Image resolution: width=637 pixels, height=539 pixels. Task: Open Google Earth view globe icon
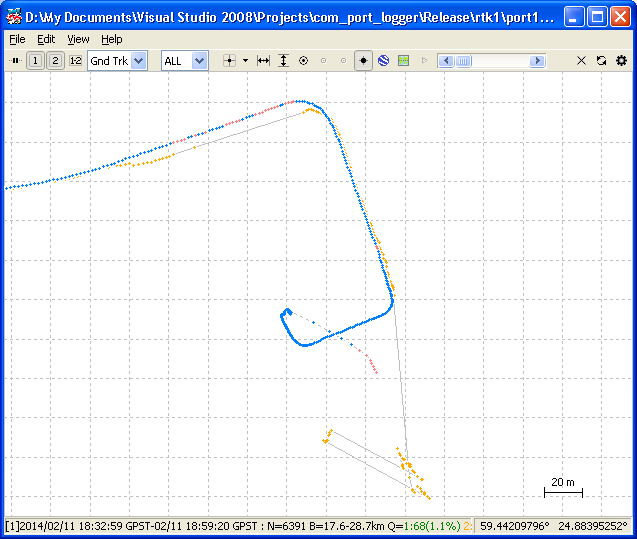point(384,61)
